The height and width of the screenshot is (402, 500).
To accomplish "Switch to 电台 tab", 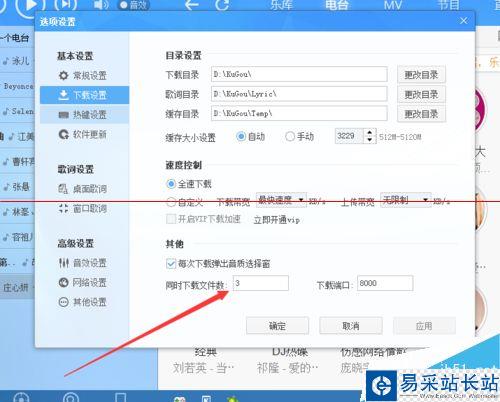I will point(337,5).
